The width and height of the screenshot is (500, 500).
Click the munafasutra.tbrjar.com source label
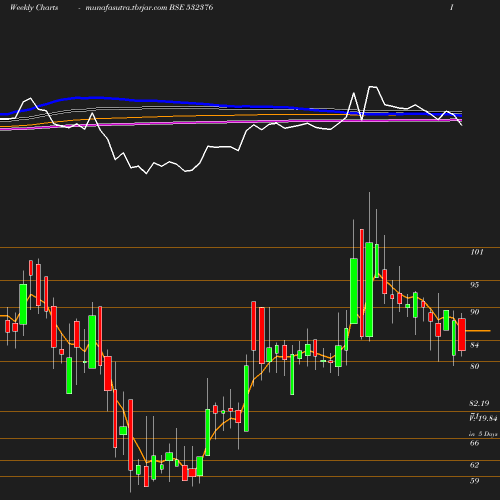click(126, 7)
